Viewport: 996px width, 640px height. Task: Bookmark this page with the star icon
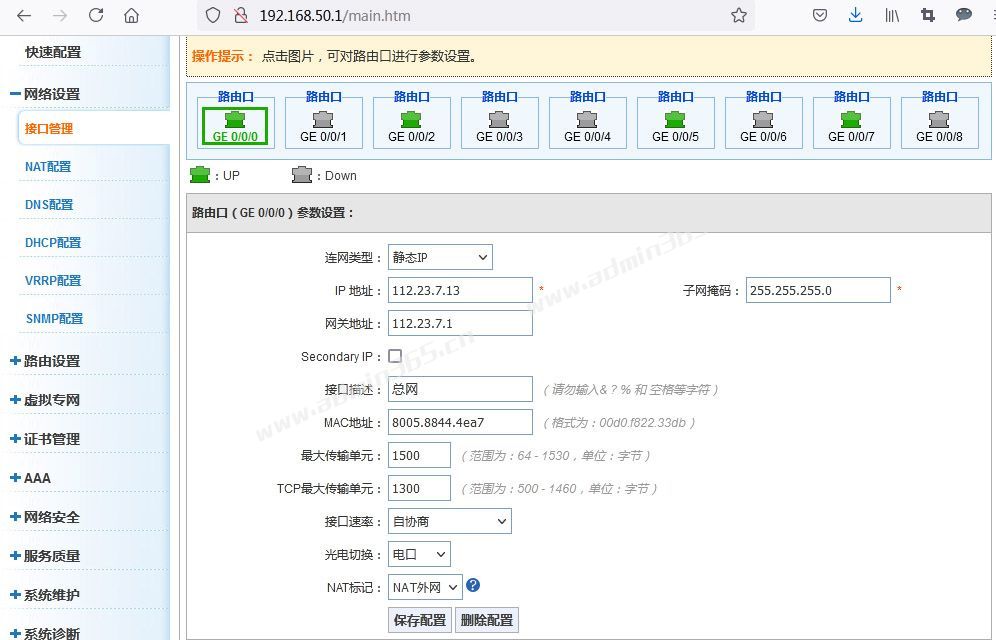(739, 15)
